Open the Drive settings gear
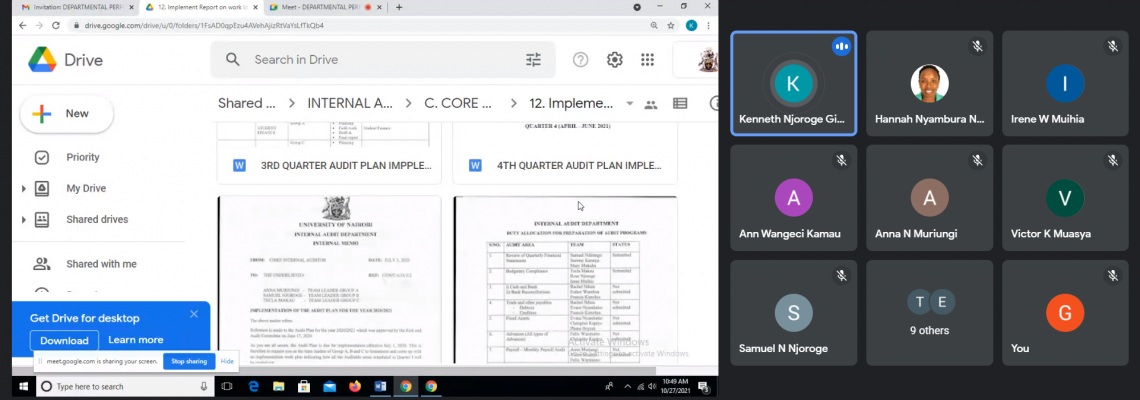Image resolution: width=1140 pixels, height=400 pixels. [614, 60]
